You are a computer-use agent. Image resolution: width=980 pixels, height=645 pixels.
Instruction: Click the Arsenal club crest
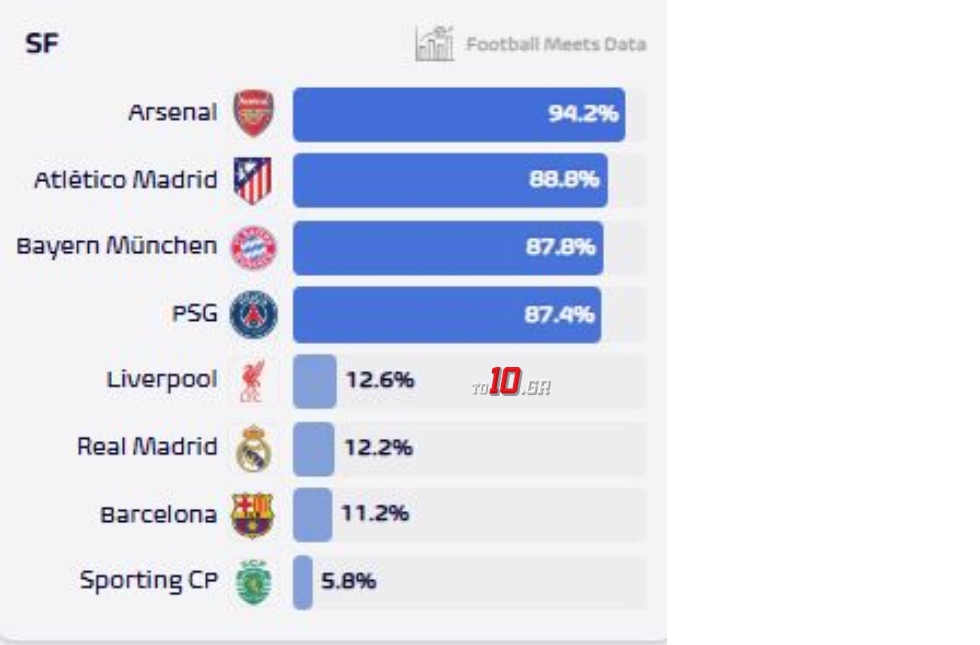pyautogui.click(x=253, y=113)
